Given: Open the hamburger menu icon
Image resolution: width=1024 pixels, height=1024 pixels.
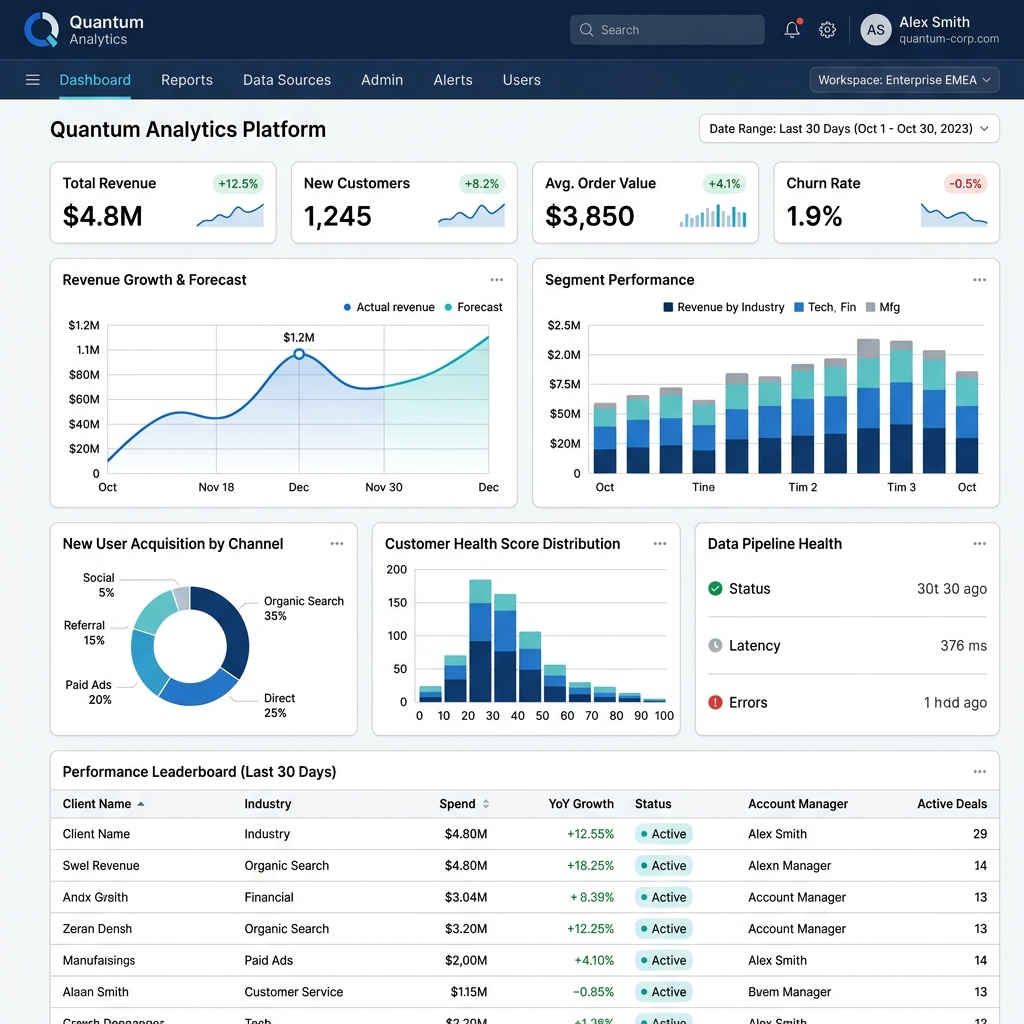Looking at the screenshot, I should (33, 80).
